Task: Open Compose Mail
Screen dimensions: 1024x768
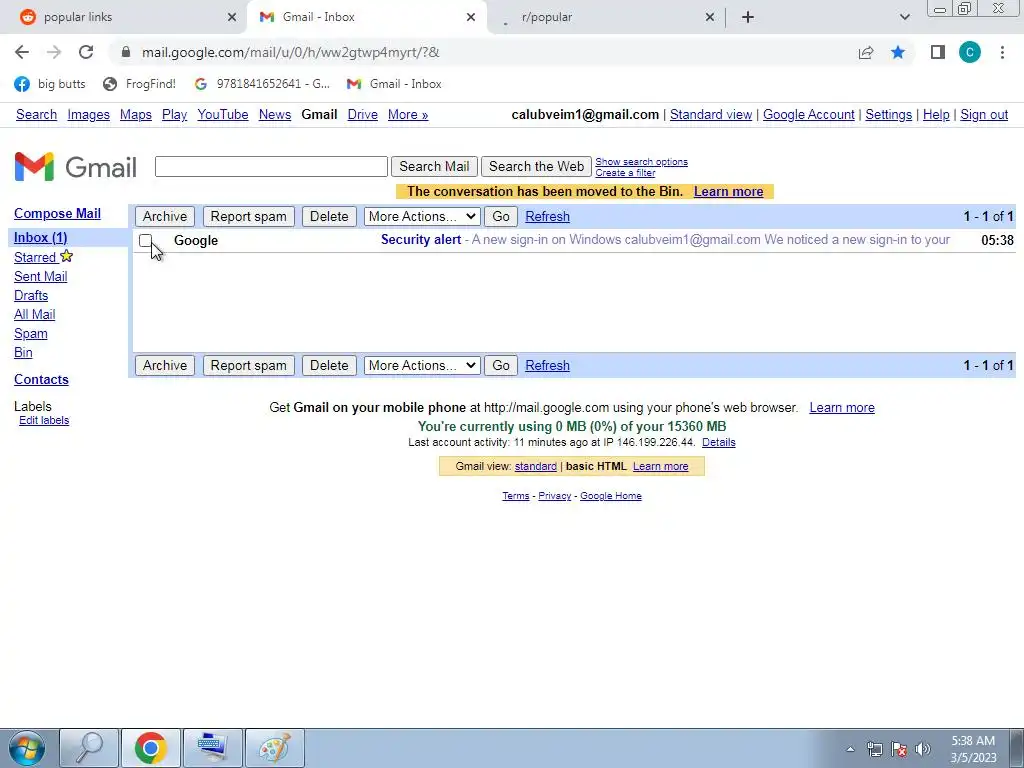Action: [x=57, y=214]
